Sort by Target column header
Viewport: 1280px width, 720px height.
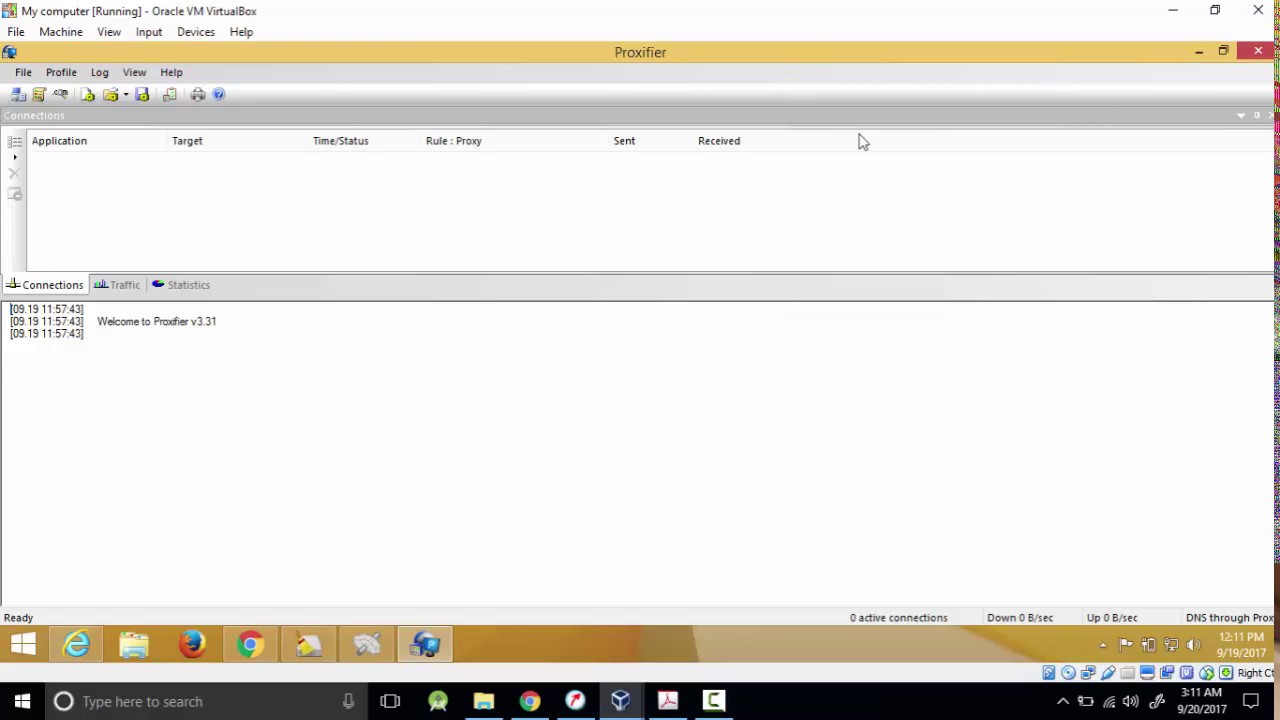[x=187, y=141]
